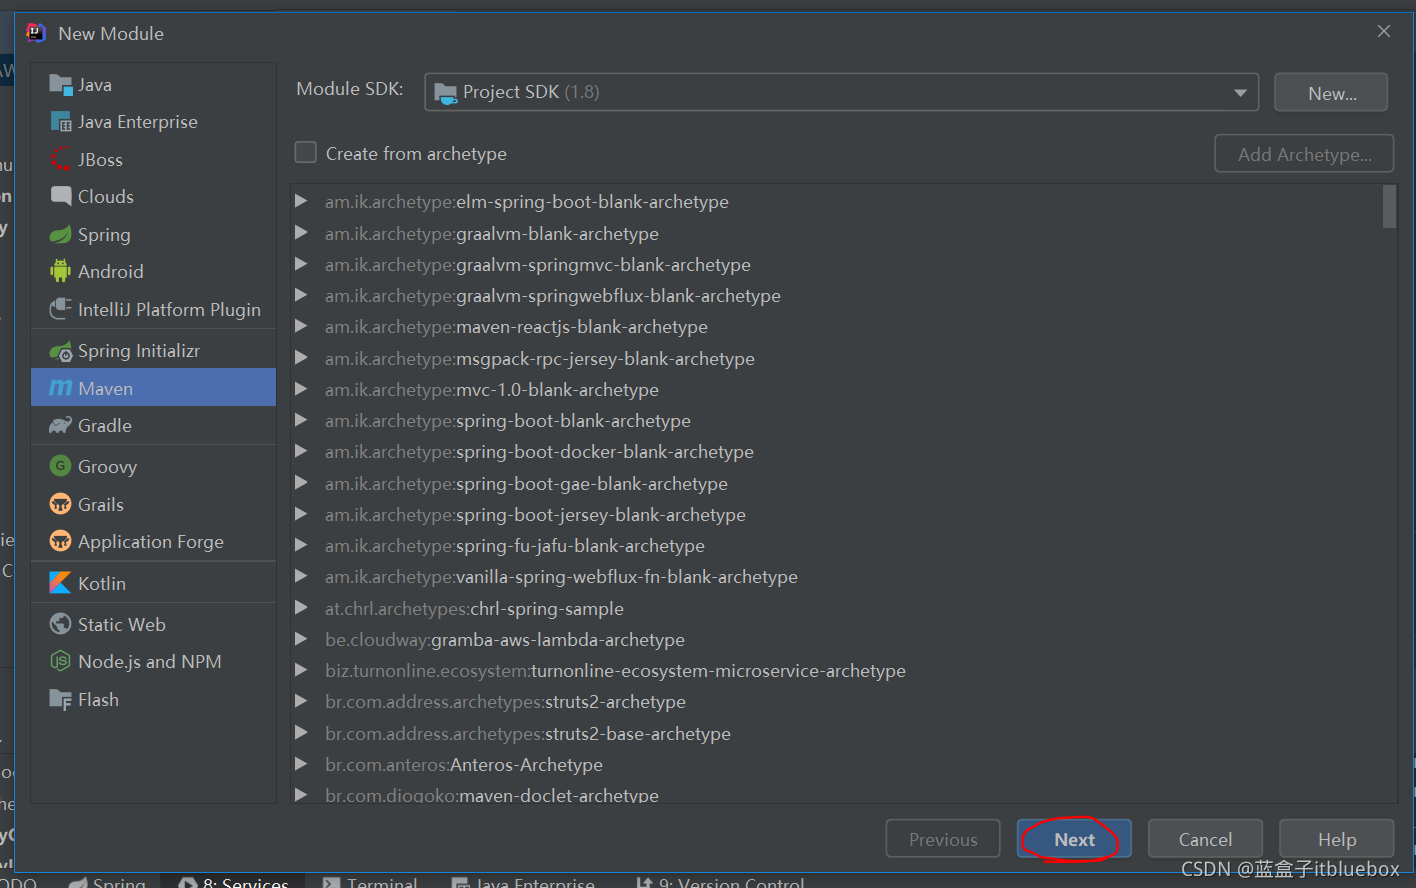Image resolution: width=1416 pixels, height=888 pixels.
Task: Select the Java folder icon in sidebar
Action: pos(61,85)
